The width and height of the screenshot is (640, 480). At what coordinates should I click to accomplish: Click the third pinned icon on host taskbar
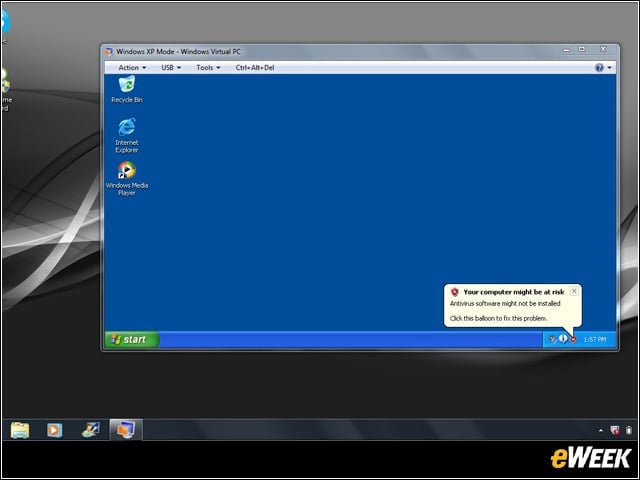pyautogui.click(x=90, y=430)
